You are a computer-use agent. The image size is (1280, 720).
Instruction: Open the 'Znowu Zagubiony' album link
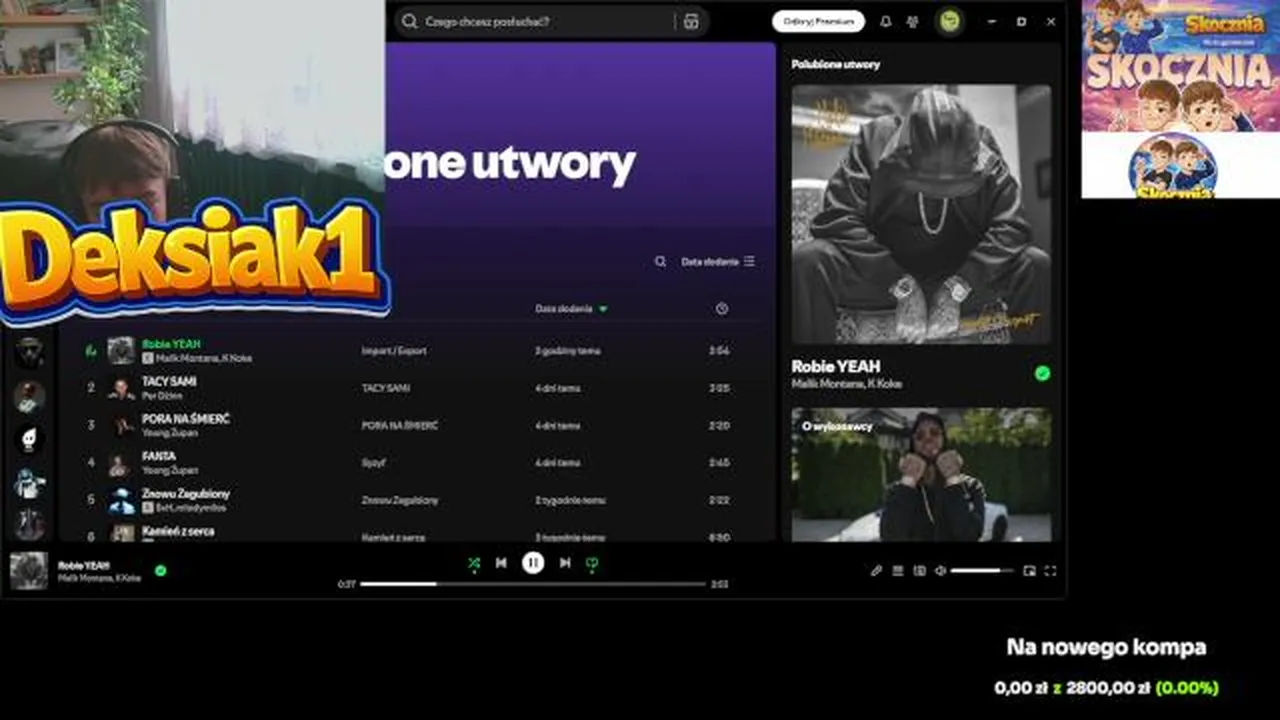tap(400, 500)
